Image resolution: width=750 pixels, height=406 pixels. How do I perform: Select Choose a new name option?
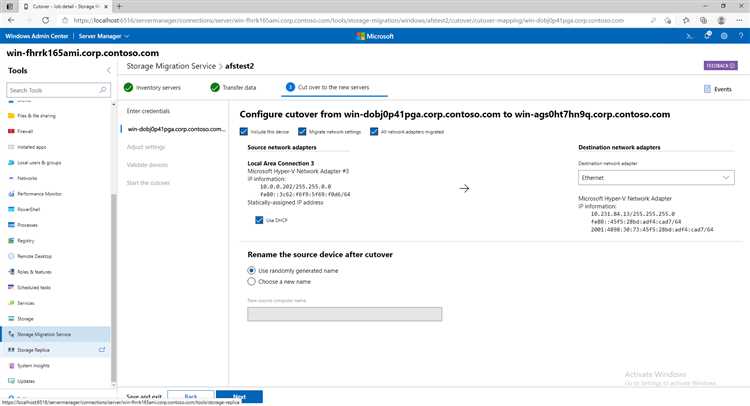click(x=252, y=282)
